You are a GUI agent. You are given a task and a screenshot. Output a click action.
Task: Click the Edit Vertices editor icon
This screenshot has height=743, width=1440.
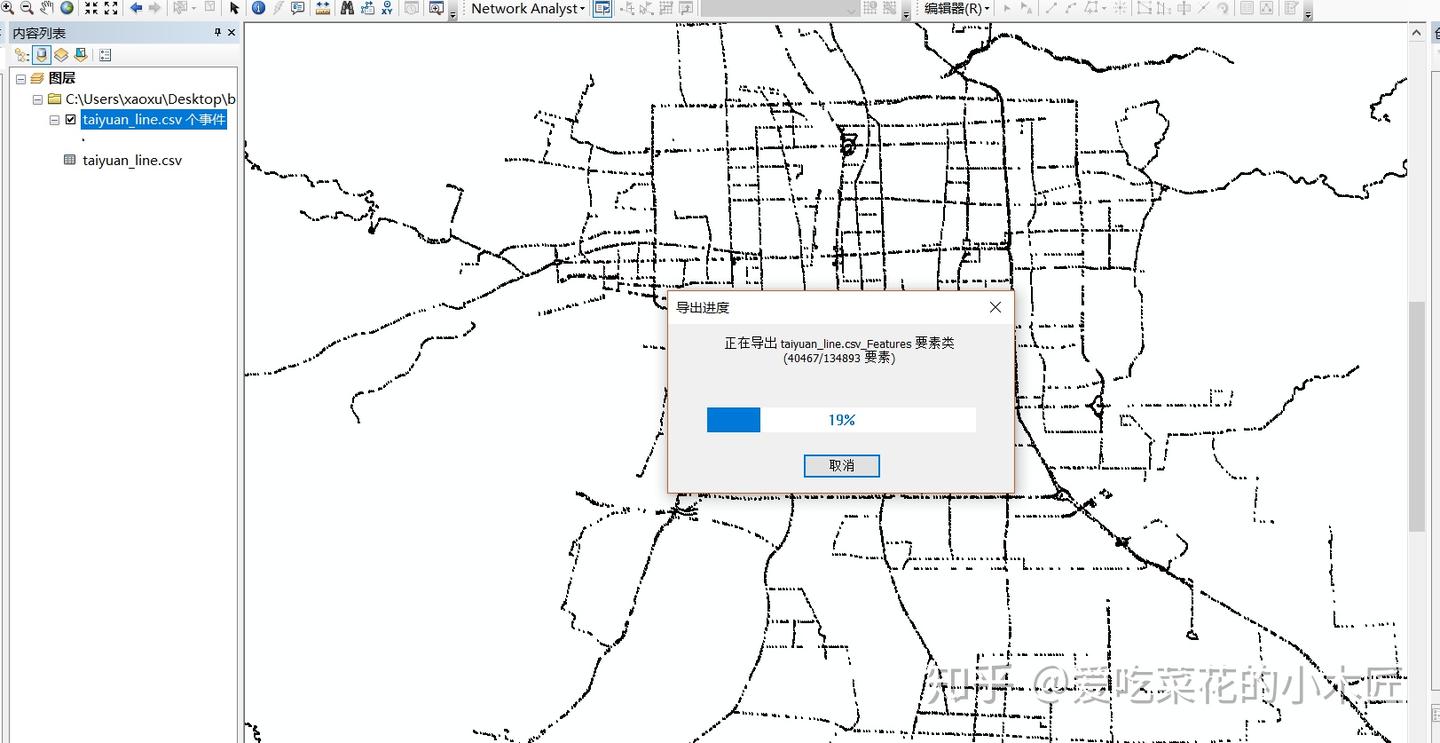[1144, 8]
